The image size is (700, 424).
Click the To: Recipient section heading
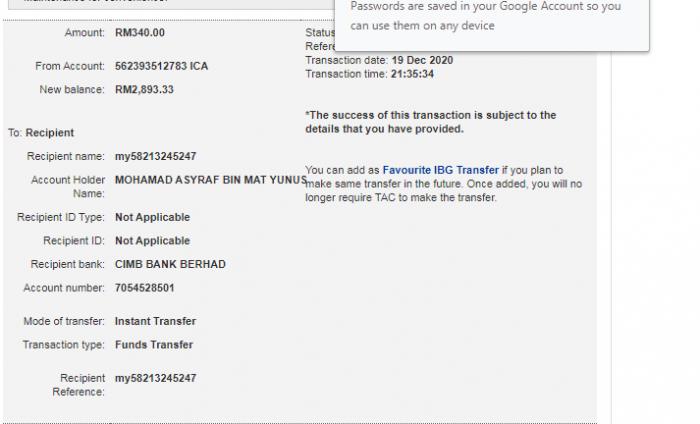pyautogui.click(x=41, y=133)
